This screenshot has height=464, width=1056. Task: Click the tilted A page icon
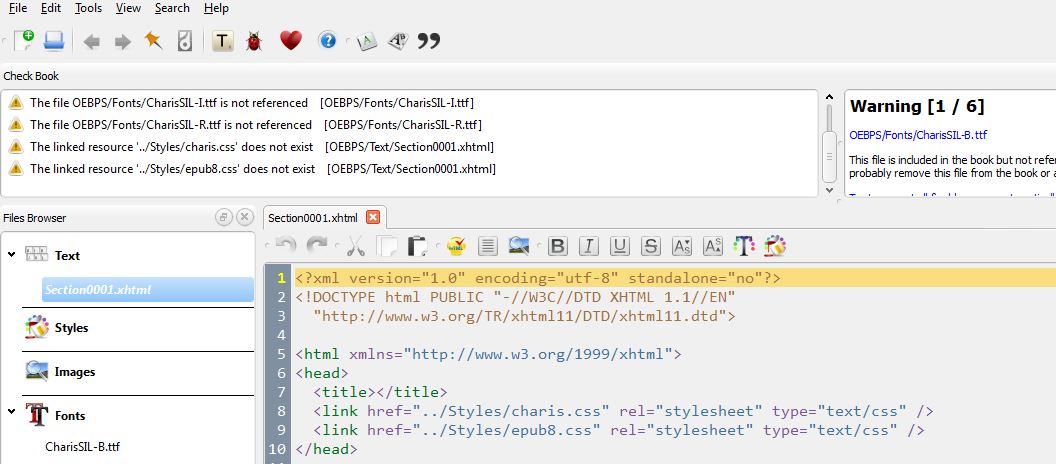pos(366,42)
